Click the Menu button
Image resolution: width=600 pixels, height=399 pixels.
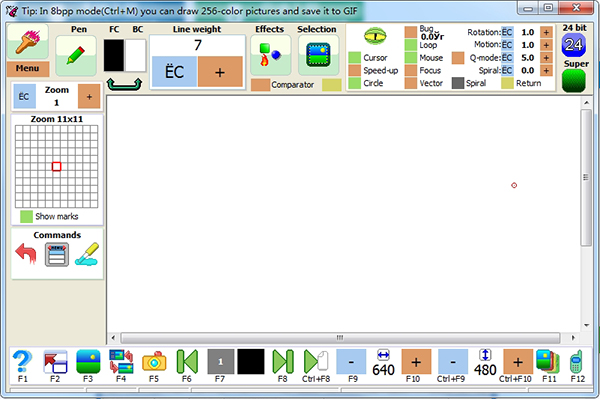(28, 68)
